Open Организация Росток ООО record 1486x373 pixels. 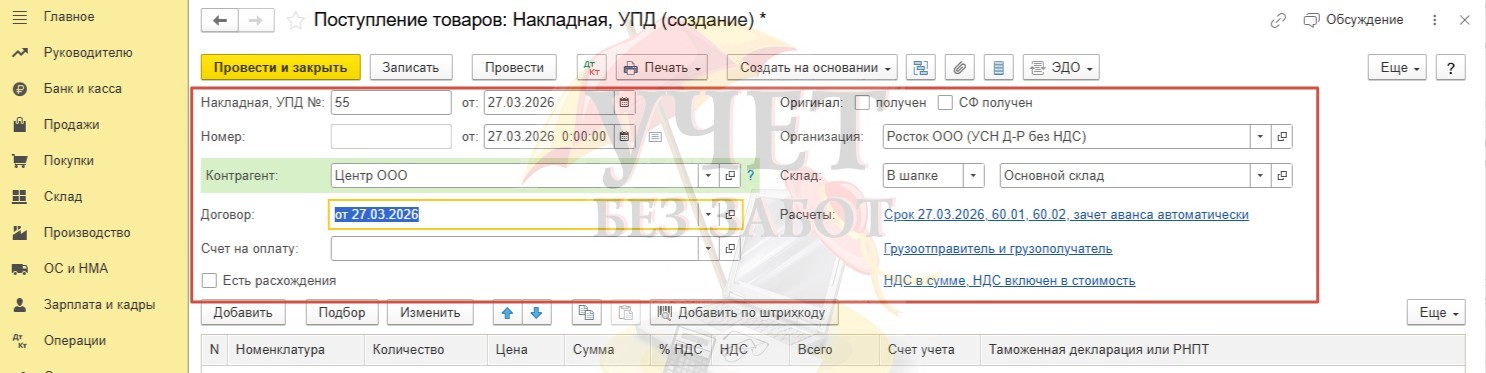point(1282,136)
